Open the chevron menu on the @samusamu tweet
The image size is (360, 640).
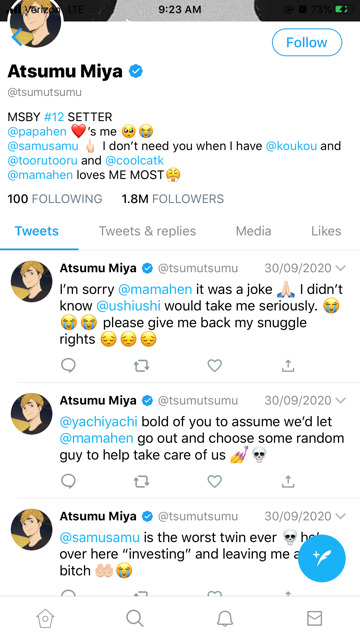tap(340, 516)
